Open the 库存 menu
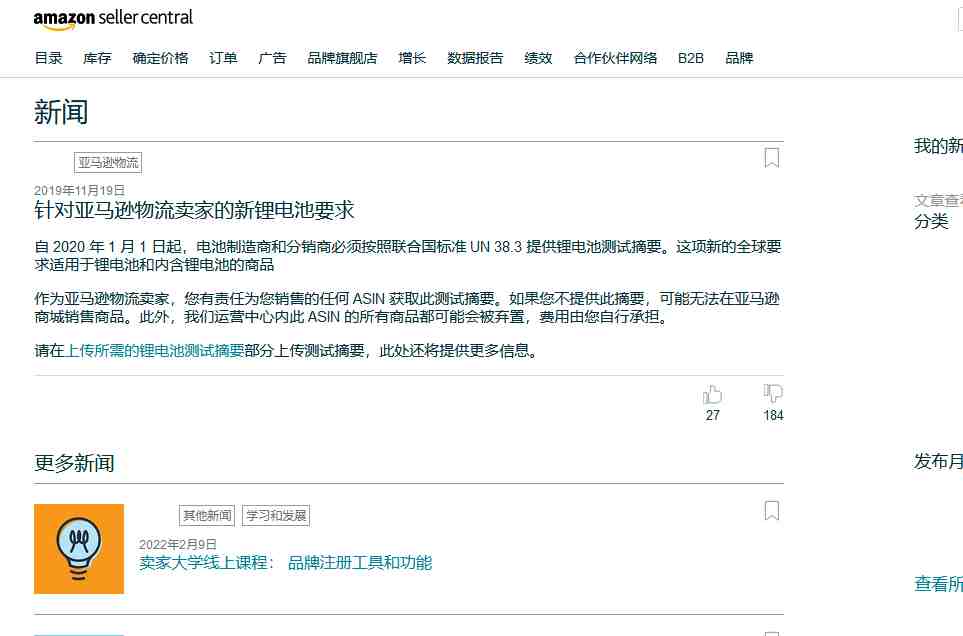The width and height of the screenshot is (963, 636). (x=97, y=58)
